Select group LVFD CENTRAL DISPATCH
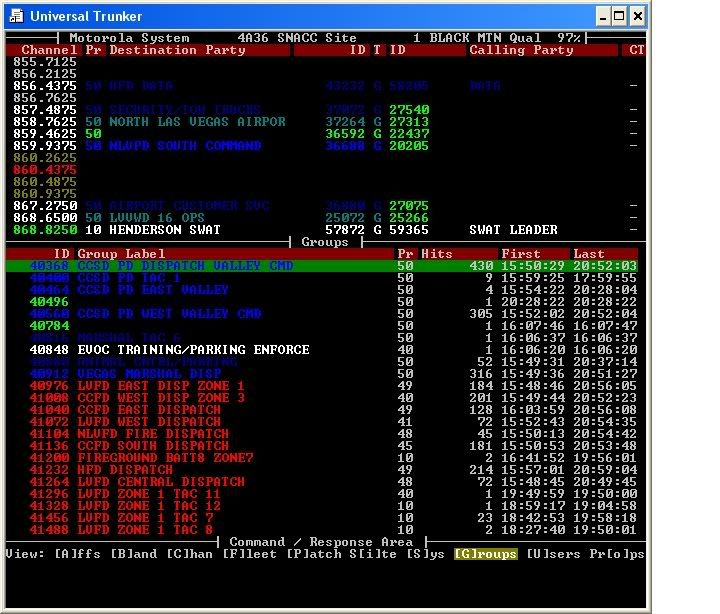The height and width of the screenshot is (614, 720). coord(322,481)
